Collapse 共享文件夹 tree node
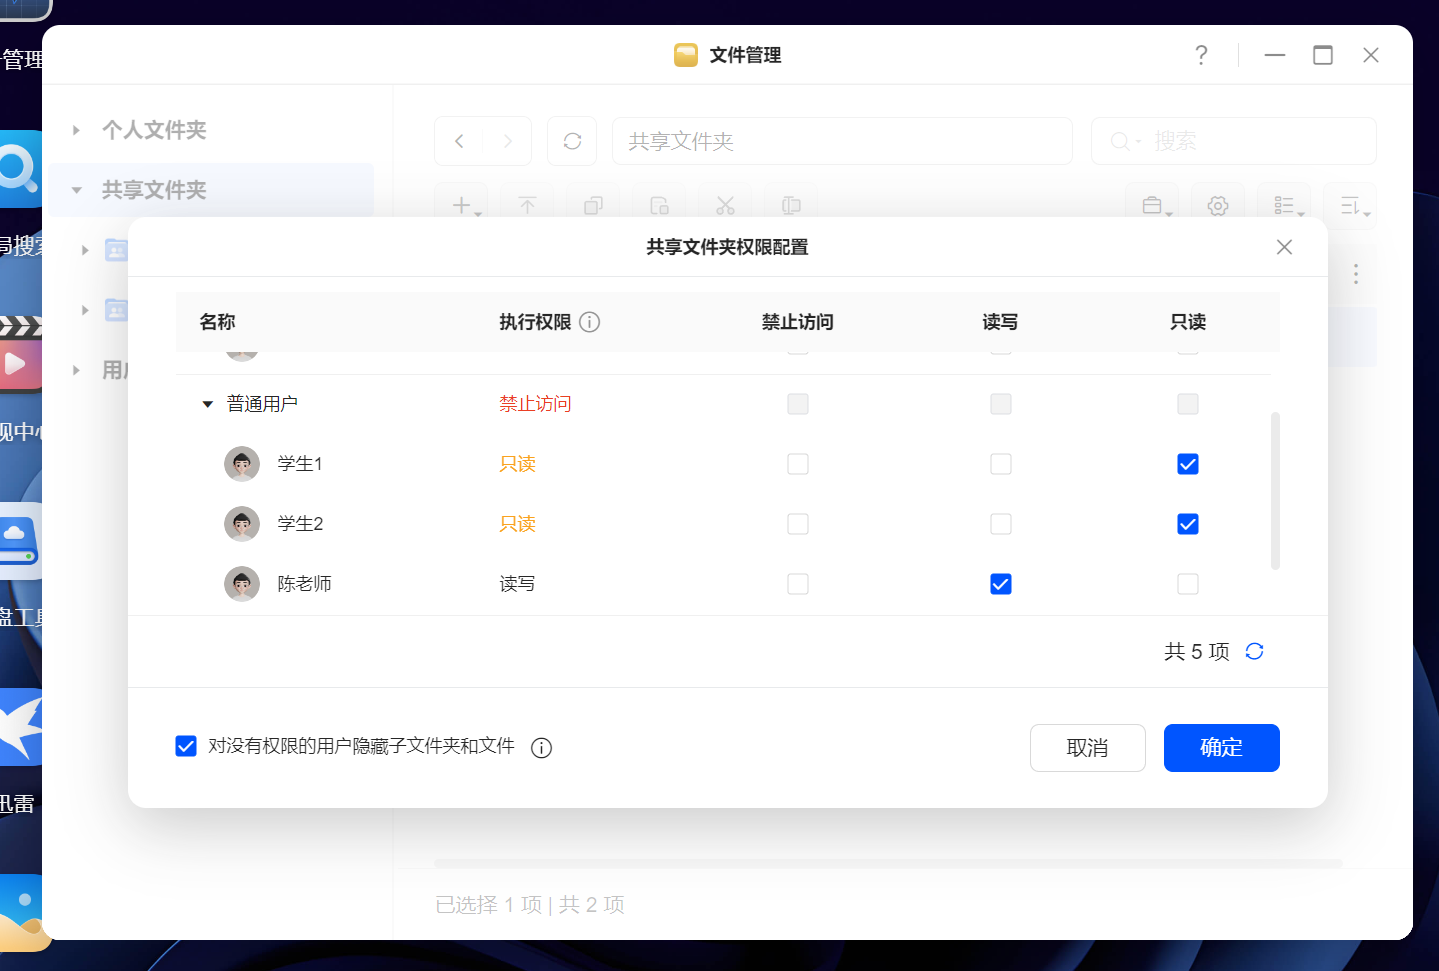 pos(76,190)
